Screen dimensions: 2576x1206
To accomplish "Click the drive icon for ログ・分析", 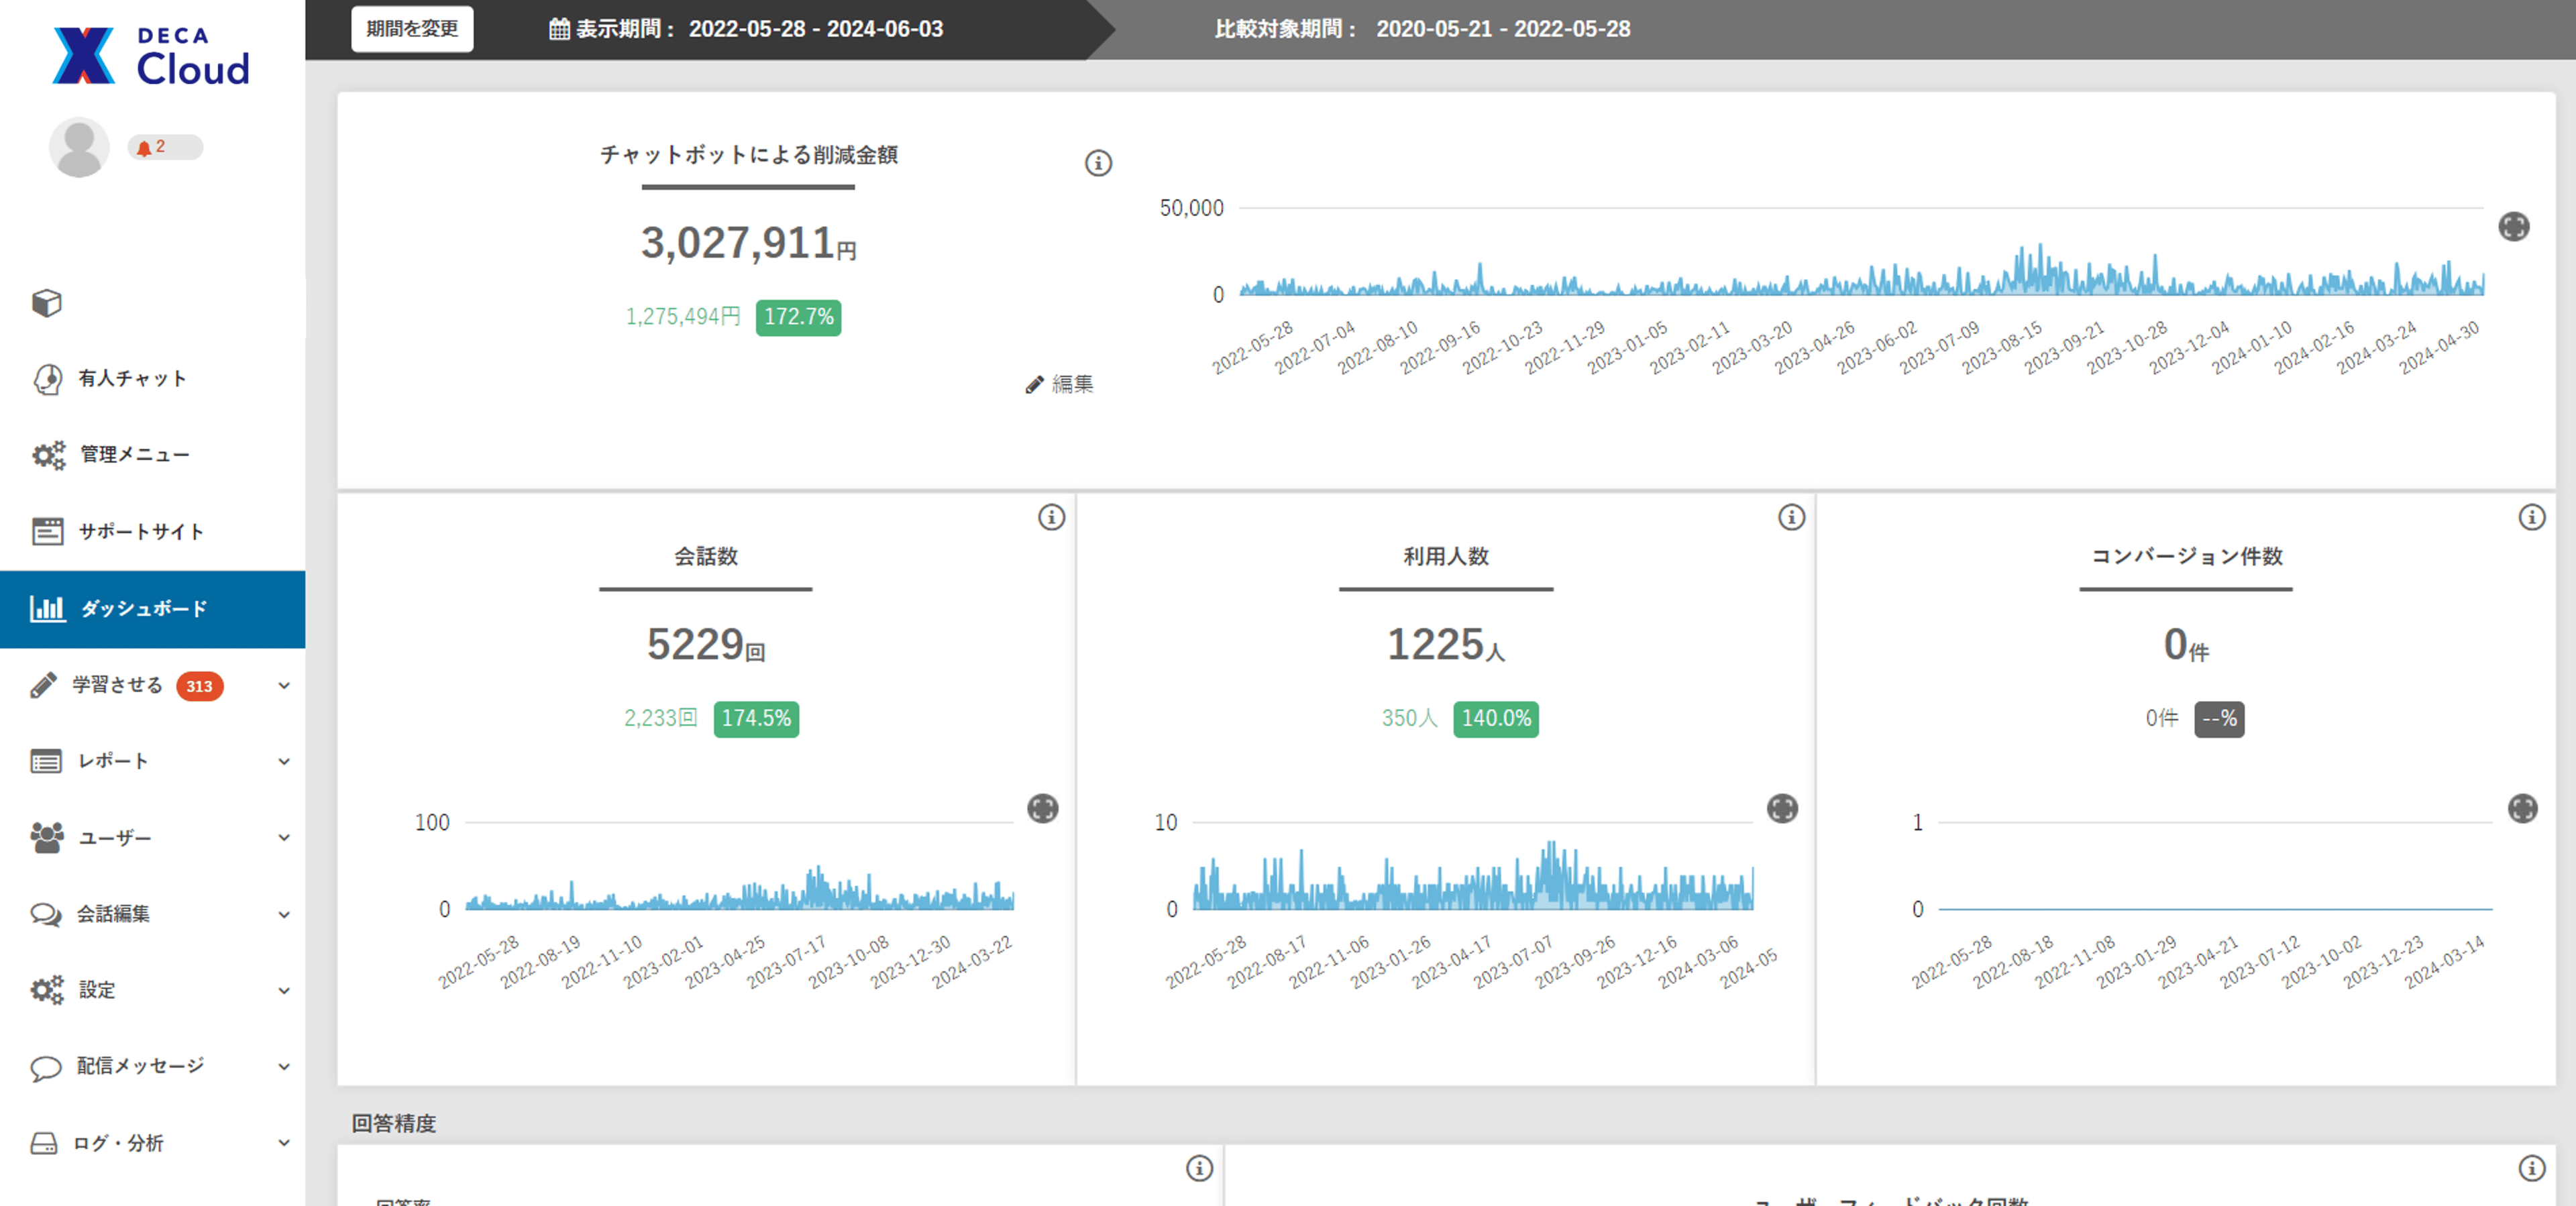I will (44, 1143).
